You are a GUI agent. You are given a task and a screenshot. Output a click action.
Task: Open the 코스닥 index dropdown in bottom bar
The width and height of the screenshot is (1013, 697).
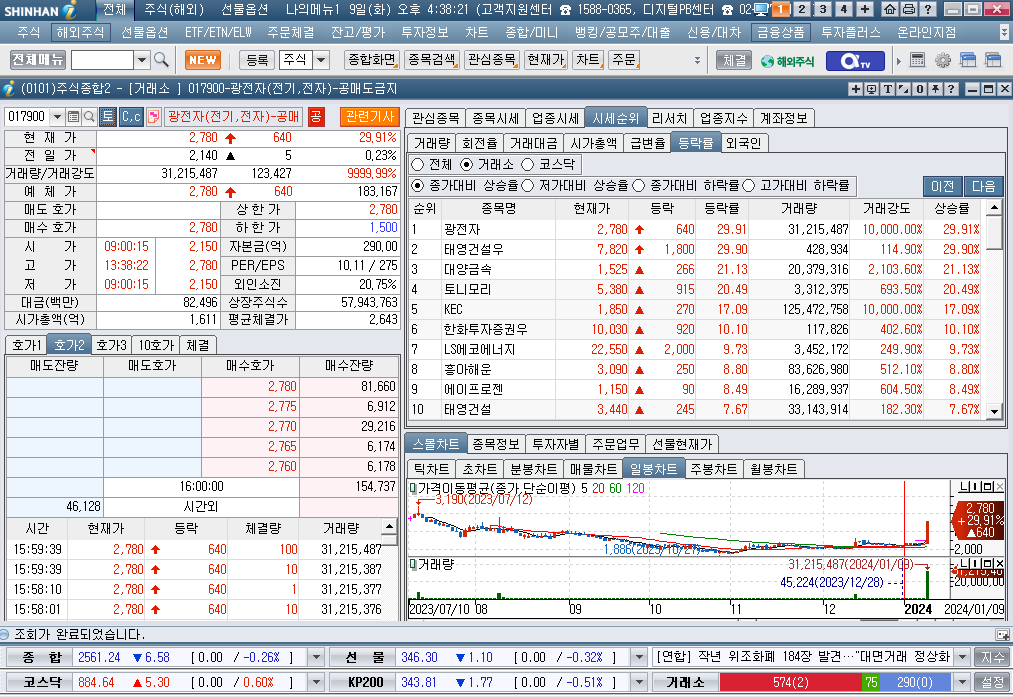point(316,681)
